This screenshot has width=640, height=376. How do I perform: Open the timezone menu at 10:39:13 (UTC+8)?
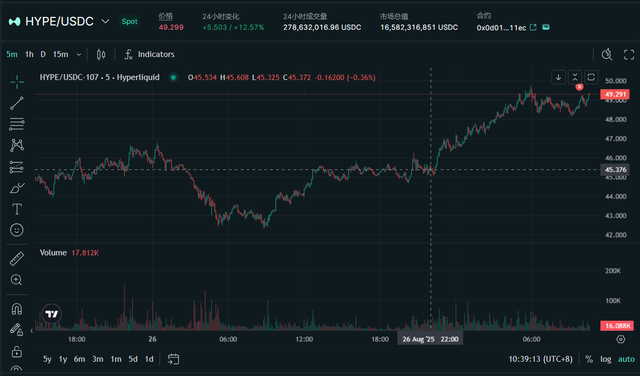click(540, 359)
